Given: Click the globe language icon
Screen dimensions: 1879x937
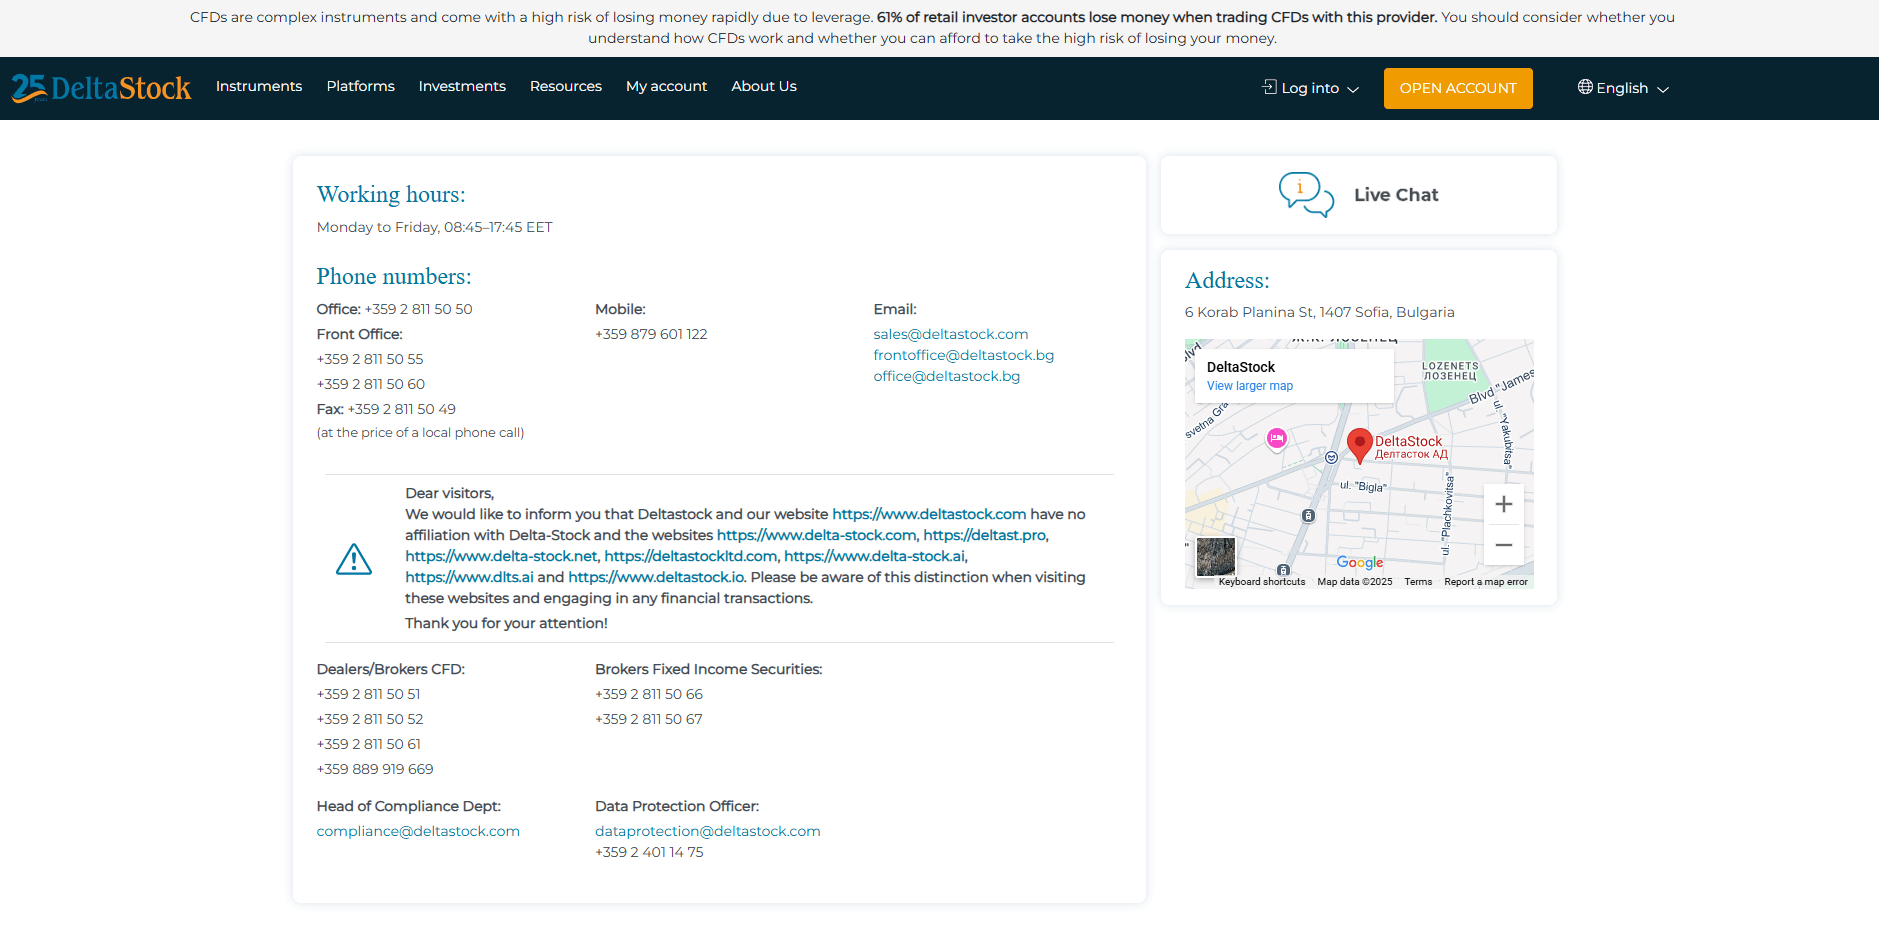Looking at the screenshot, I should coord(1585,87).
